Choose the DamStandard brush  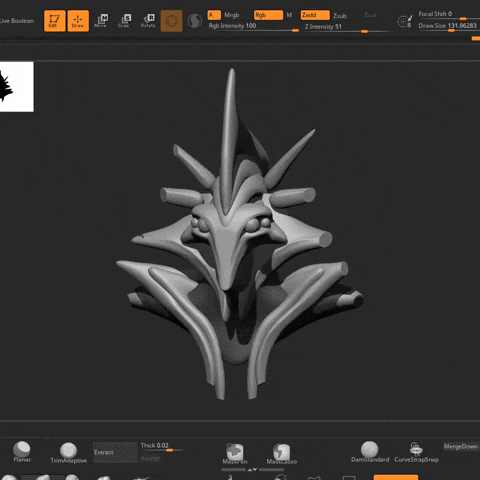(370, 452)
